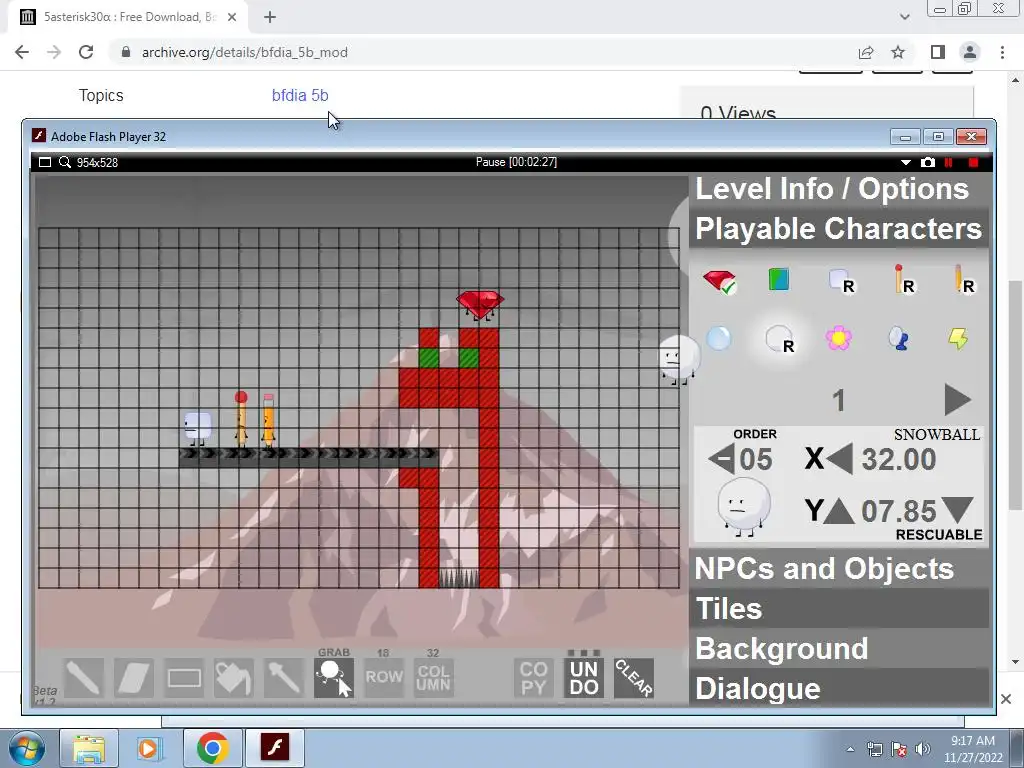Screen dimensions: 1024x768
Task: Select the paint bucket fill tool
Action: [x=234, y=677]
